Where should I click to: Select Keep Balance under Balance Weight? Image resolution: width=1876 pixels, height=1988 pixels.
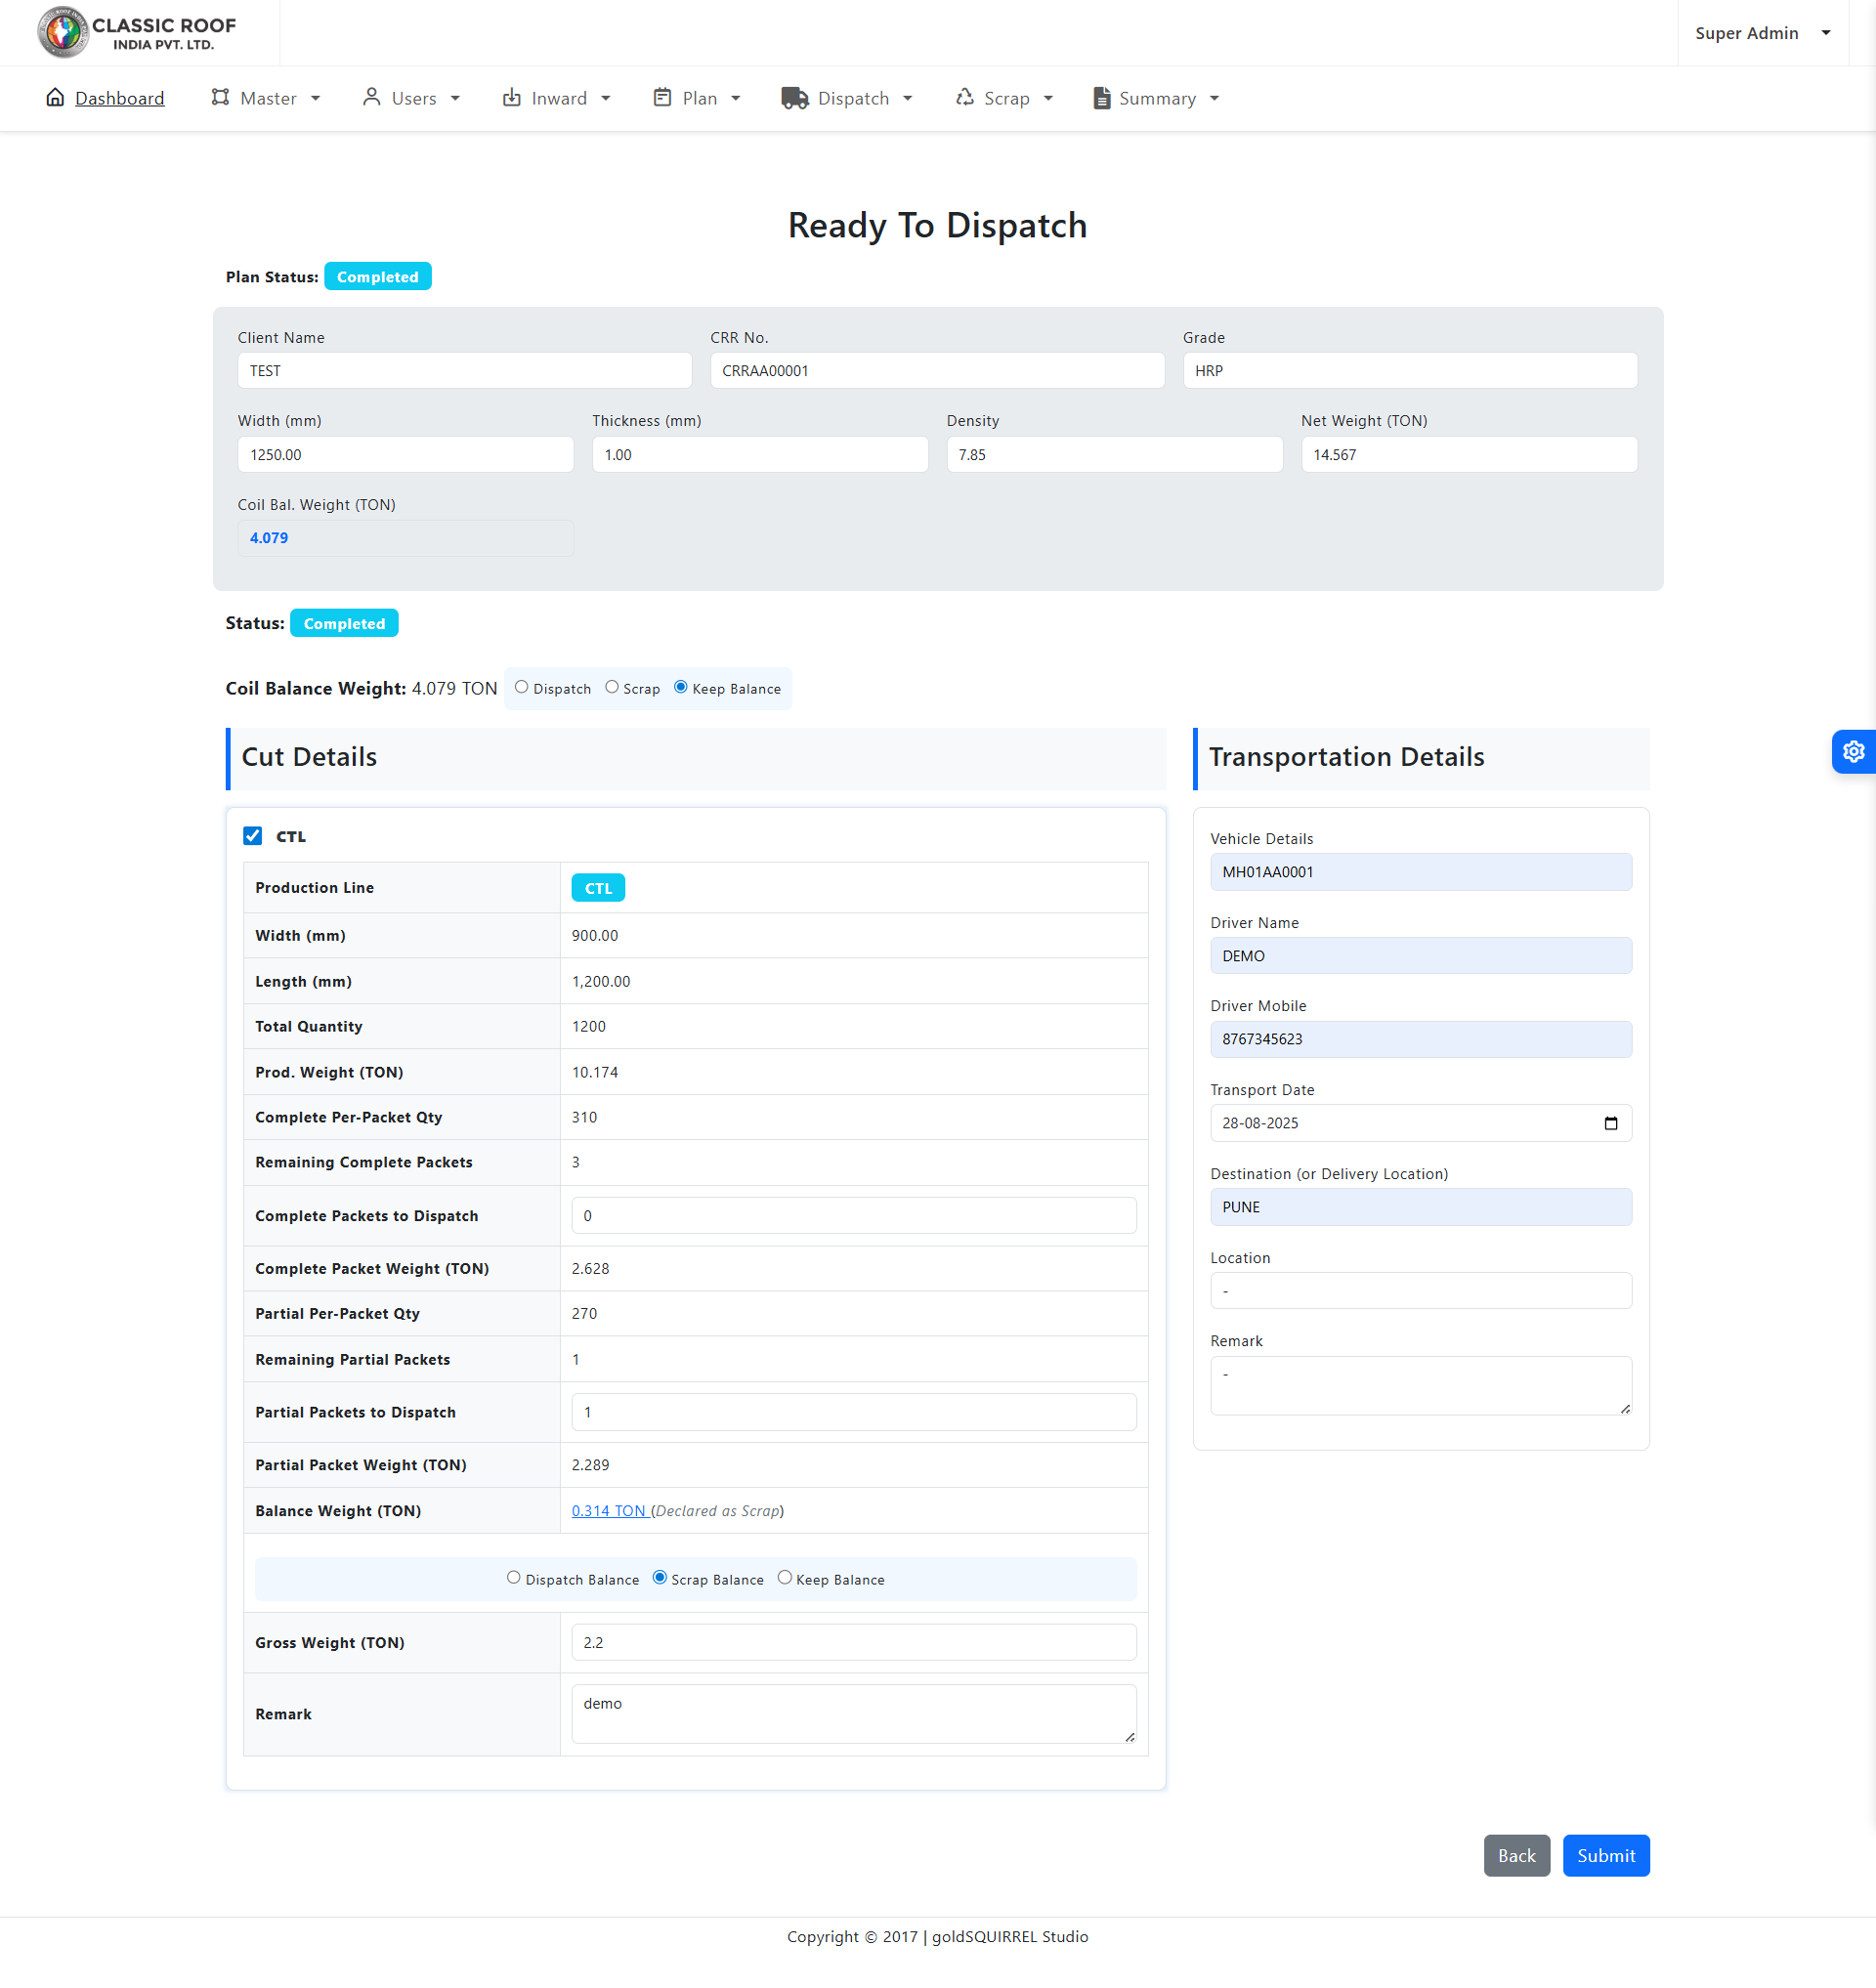(x=784, y=1578)
